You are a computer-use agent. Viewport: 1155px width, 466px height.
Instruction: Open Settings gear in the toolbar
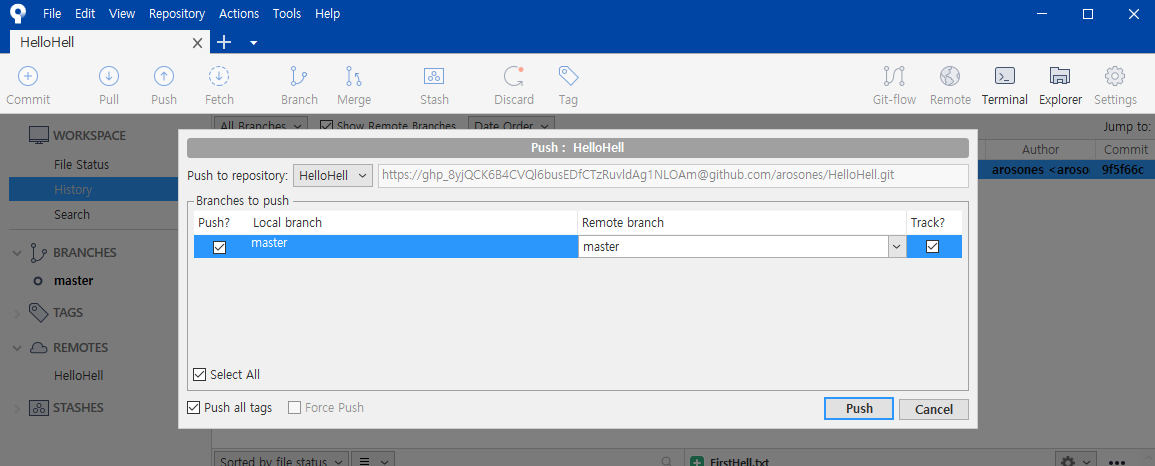point(1114,76)
